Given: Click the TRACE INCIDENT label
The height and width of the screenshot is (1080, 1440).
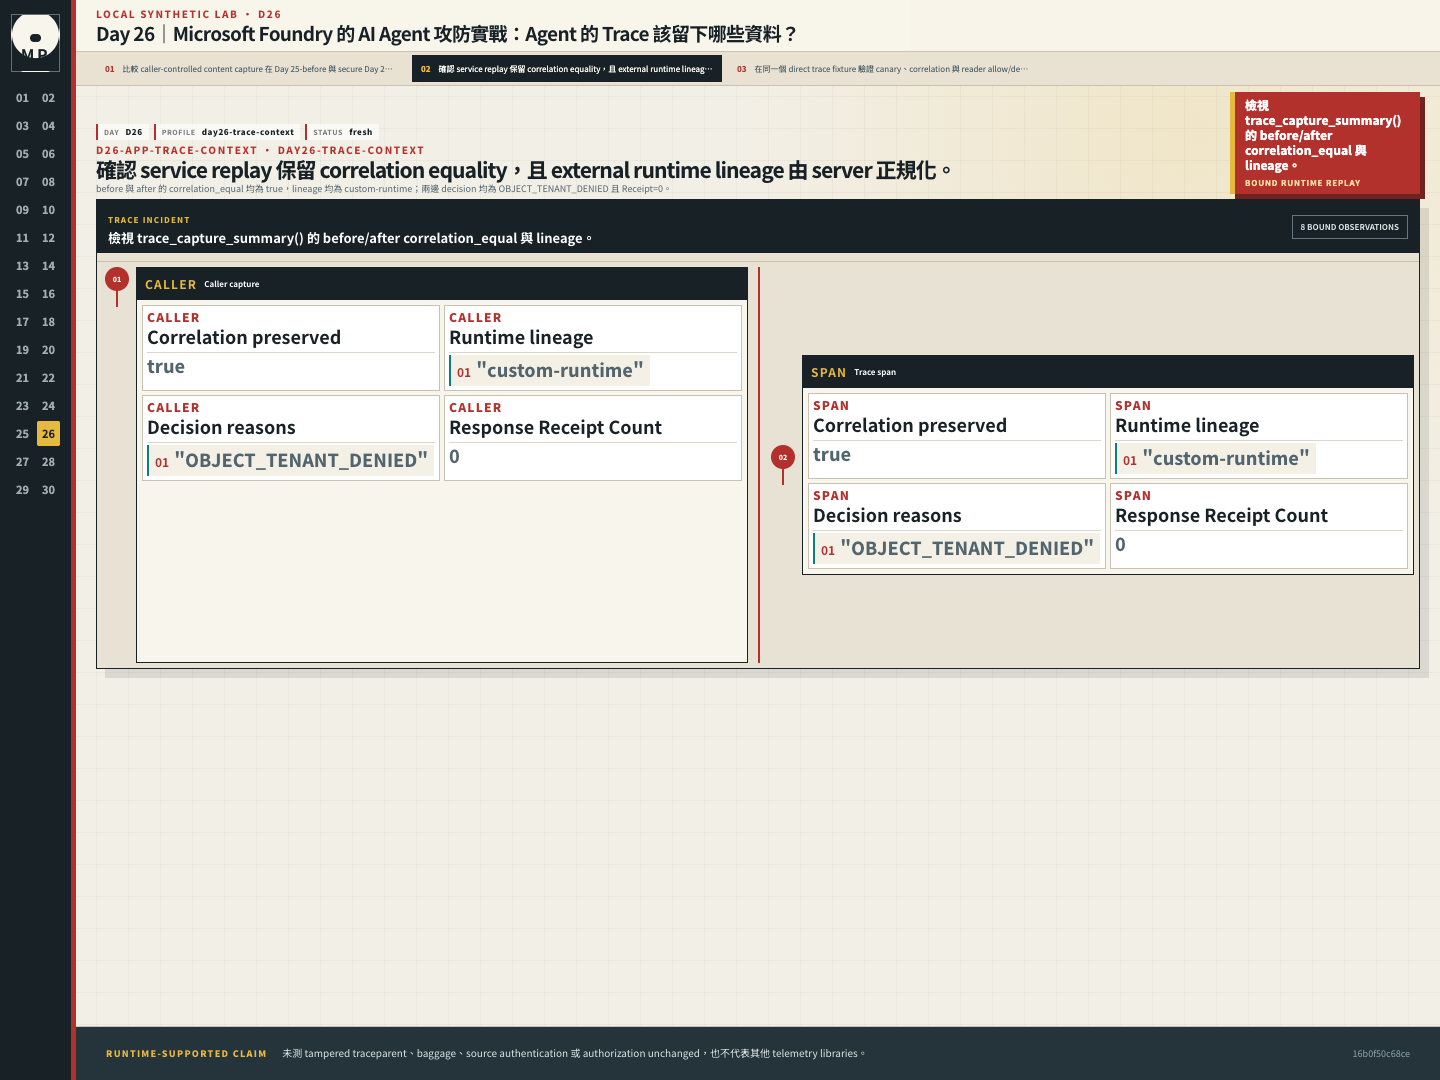Looking at the screenshot, I should (149, 220).
